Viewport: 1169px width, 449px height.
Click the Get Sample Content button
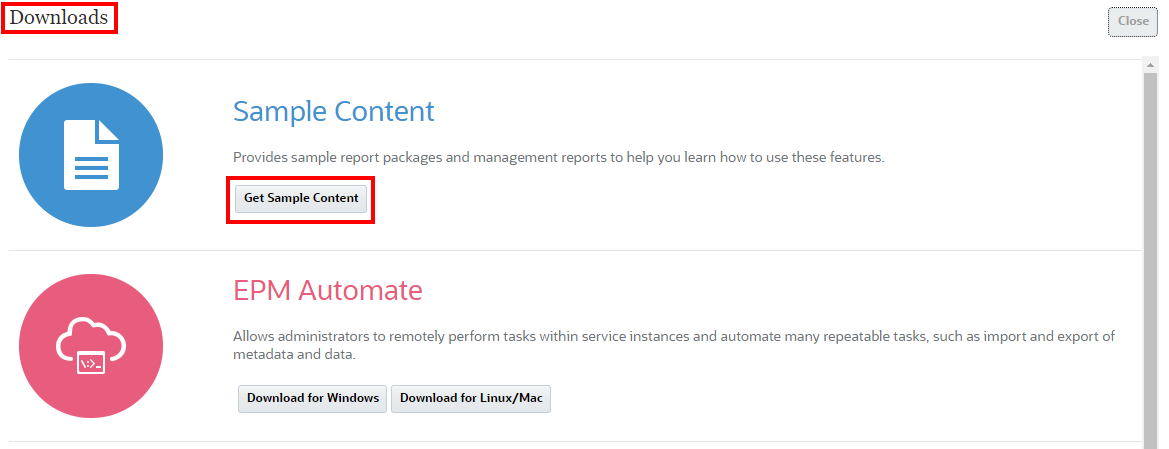click(x=301, y=199)
